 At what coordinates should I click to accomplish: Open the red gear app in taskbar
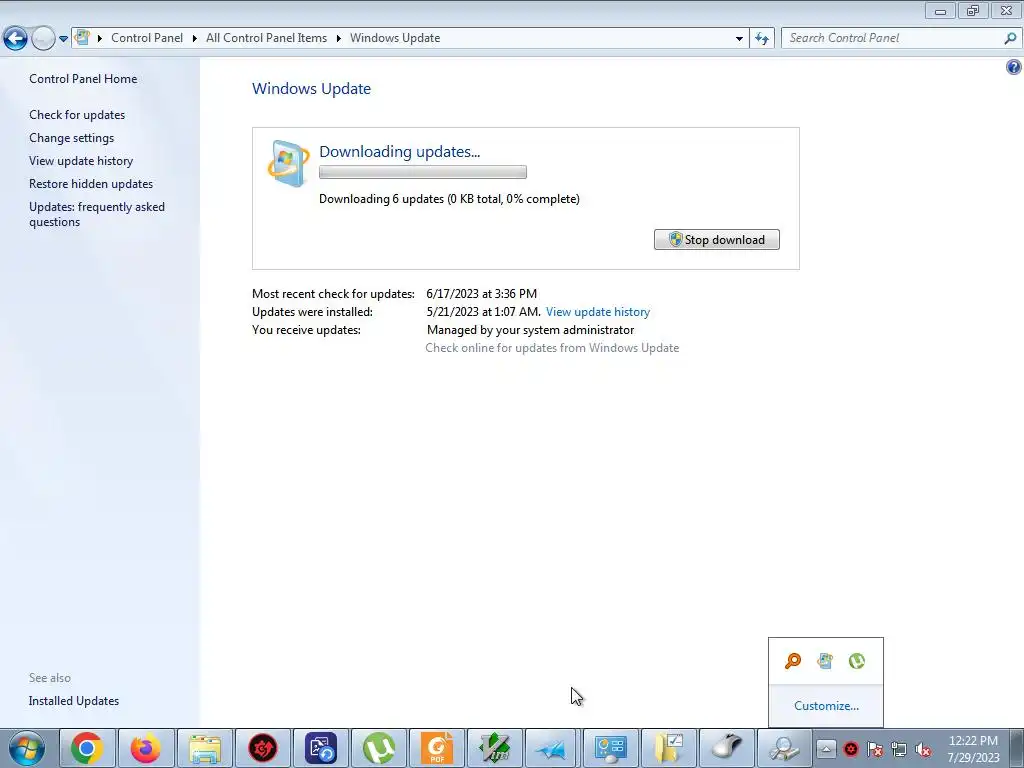coord(263,748)
